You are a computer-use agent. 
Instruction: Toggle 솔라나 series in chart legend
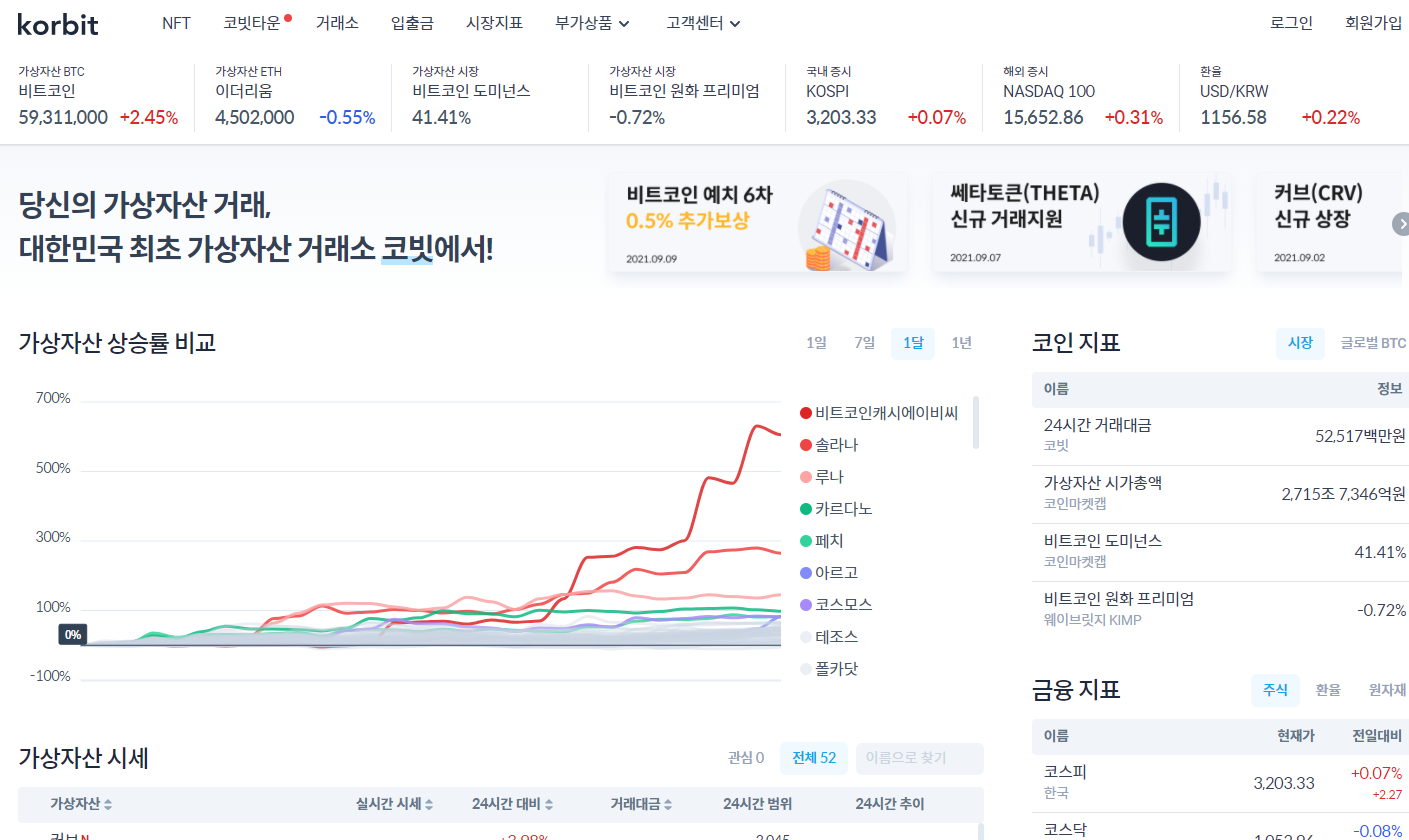pos(828,445)
